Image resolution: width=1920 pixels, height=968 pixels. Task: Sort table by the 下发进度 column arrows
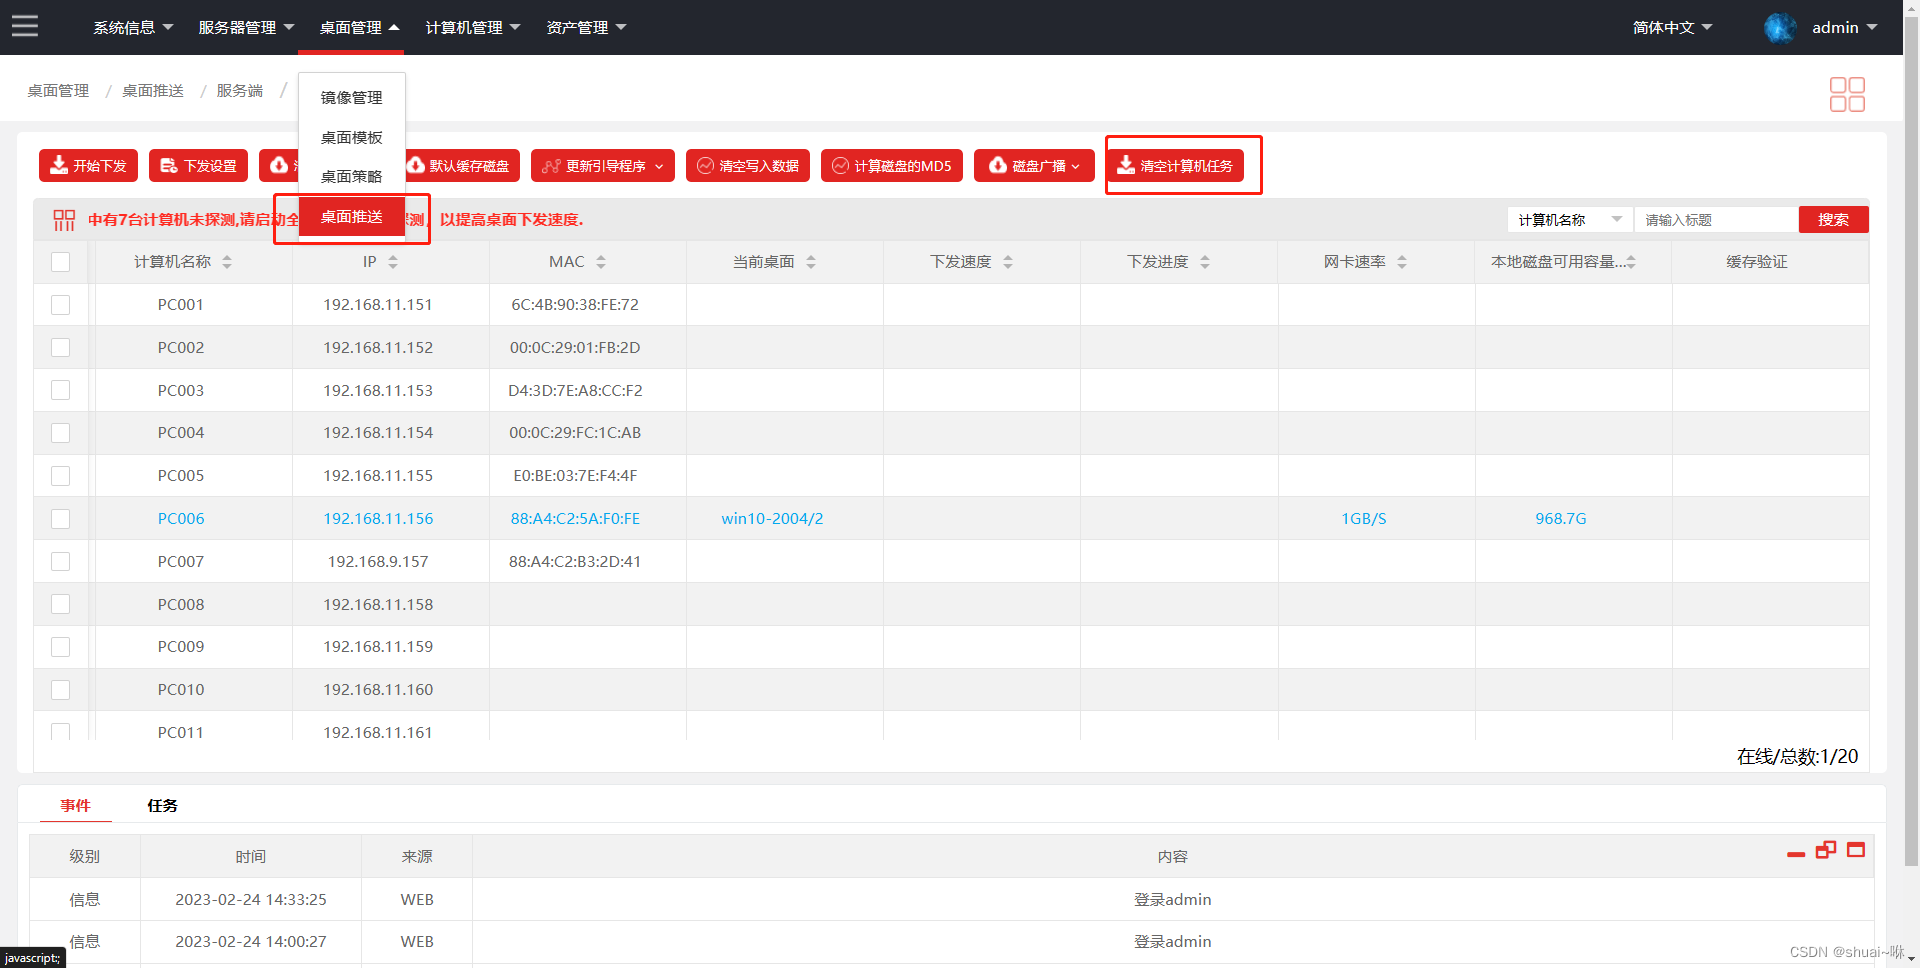click(x=1205, y=261)
